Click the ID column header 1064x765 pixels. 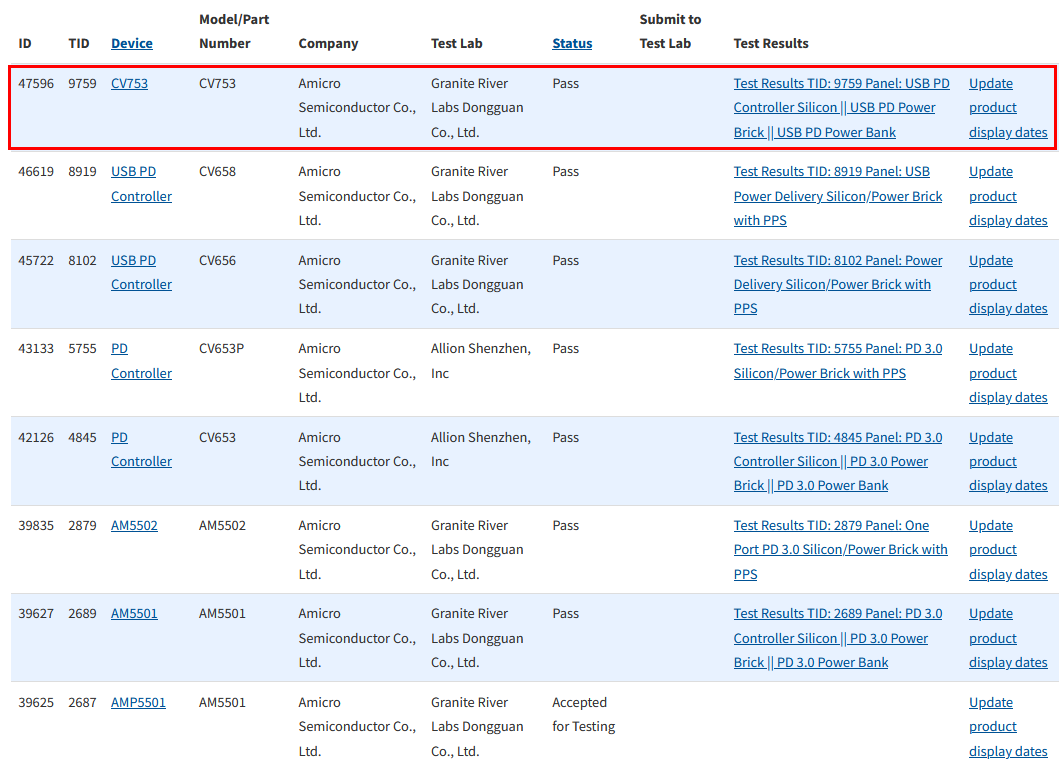point(24,43)
